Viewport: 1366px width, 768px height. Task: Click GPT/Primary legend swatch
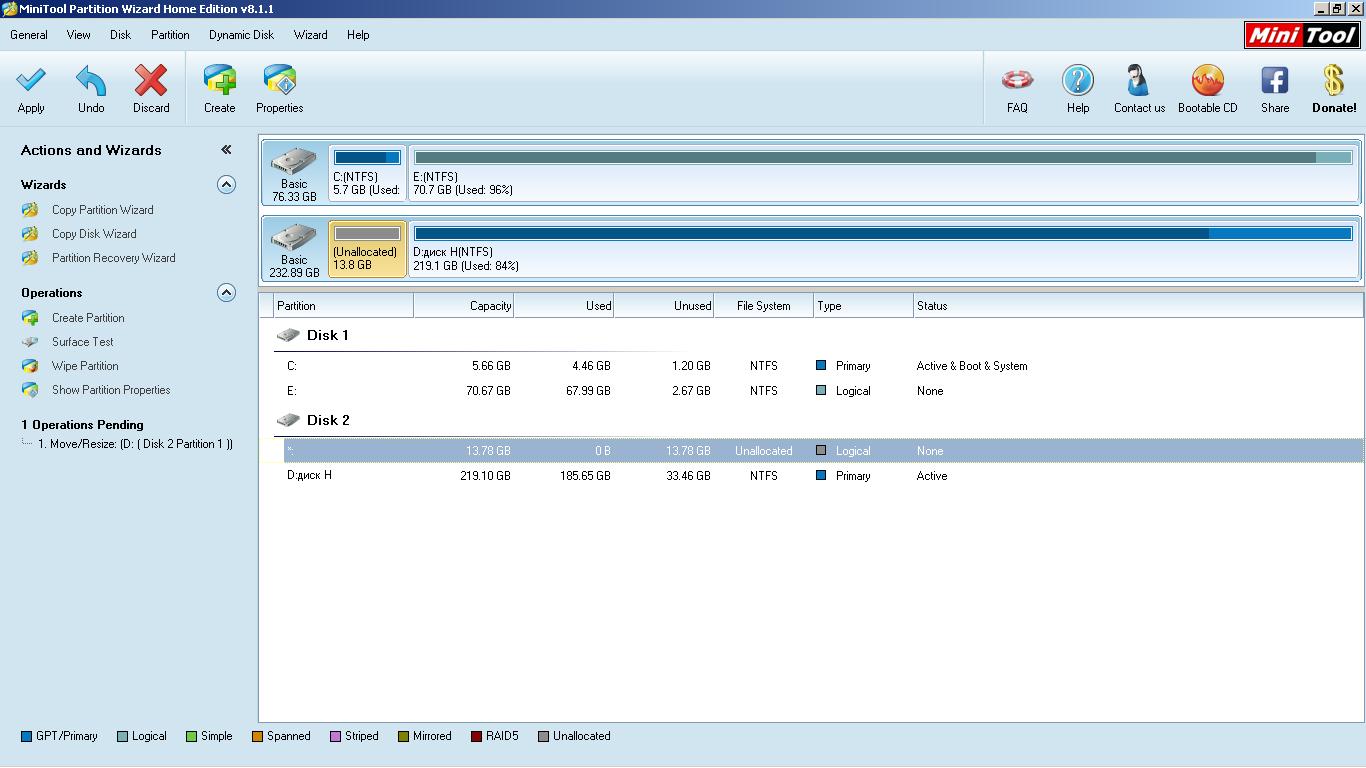26,737
